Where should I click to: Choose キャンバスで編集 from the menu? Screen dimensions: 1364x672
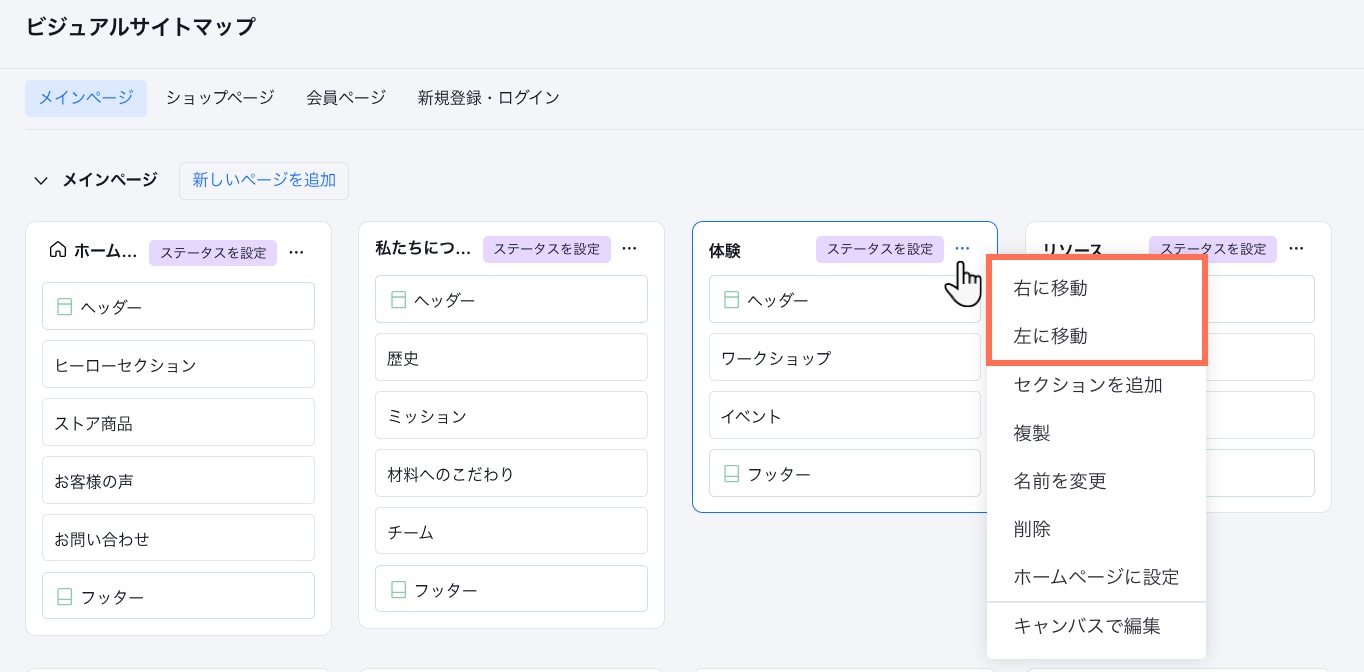(x=1087, y=626)
